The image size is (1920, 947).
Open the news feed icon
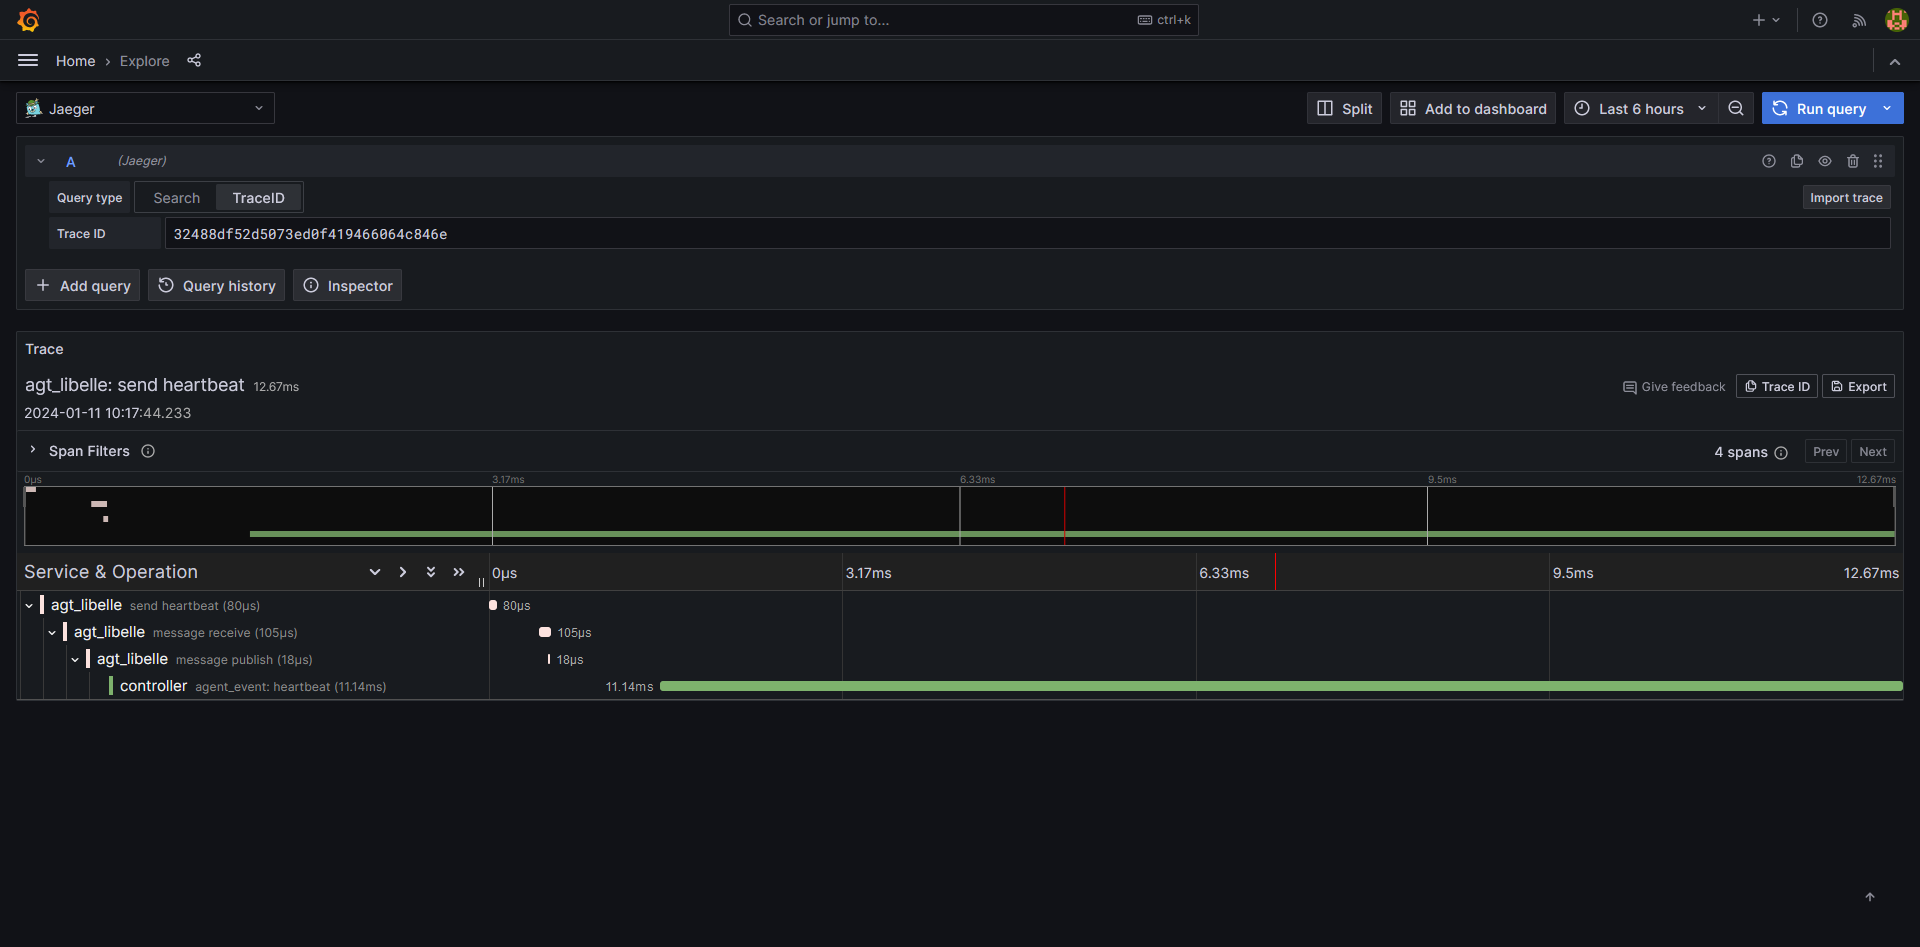pyautogui.click(x=1859, y=20)
